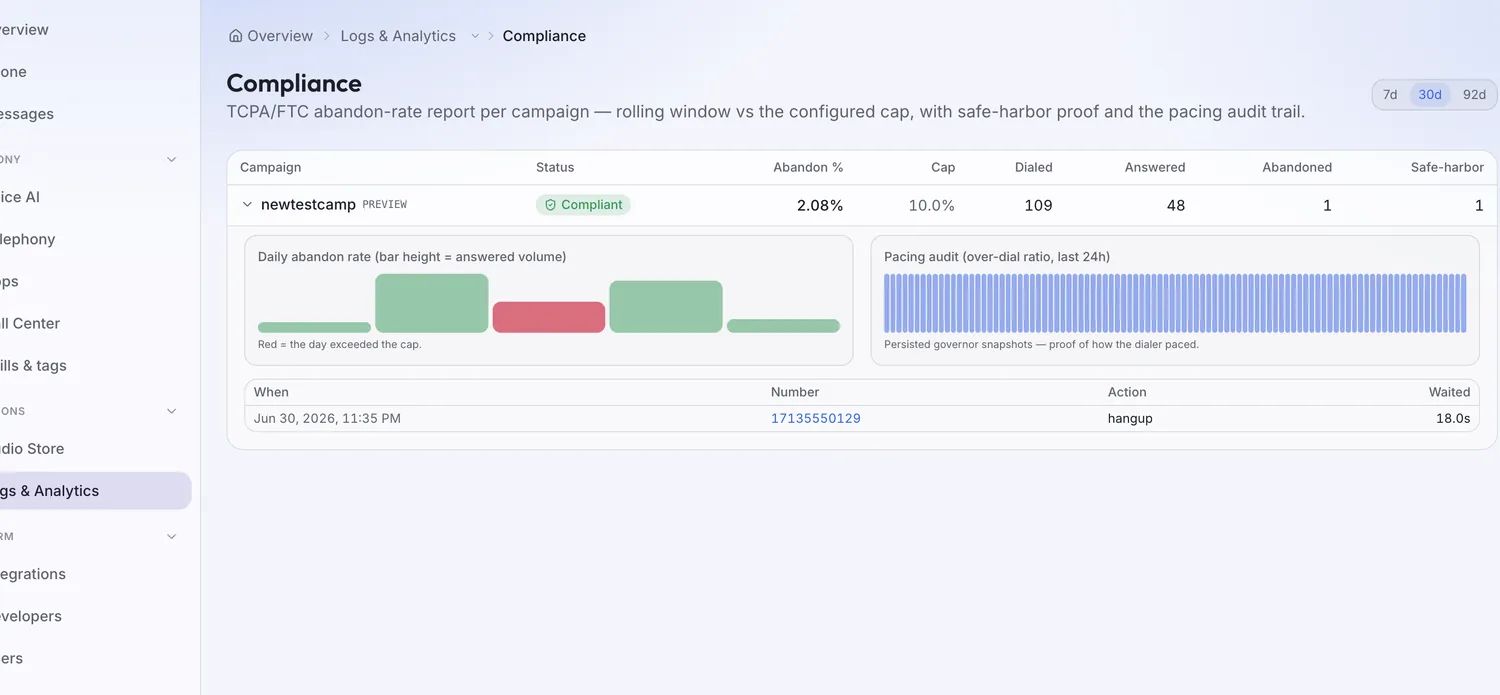This screenshot has height=695, width=1500.
Task: Click the red bar in daily abandon chart
Action: coord(549,317)
